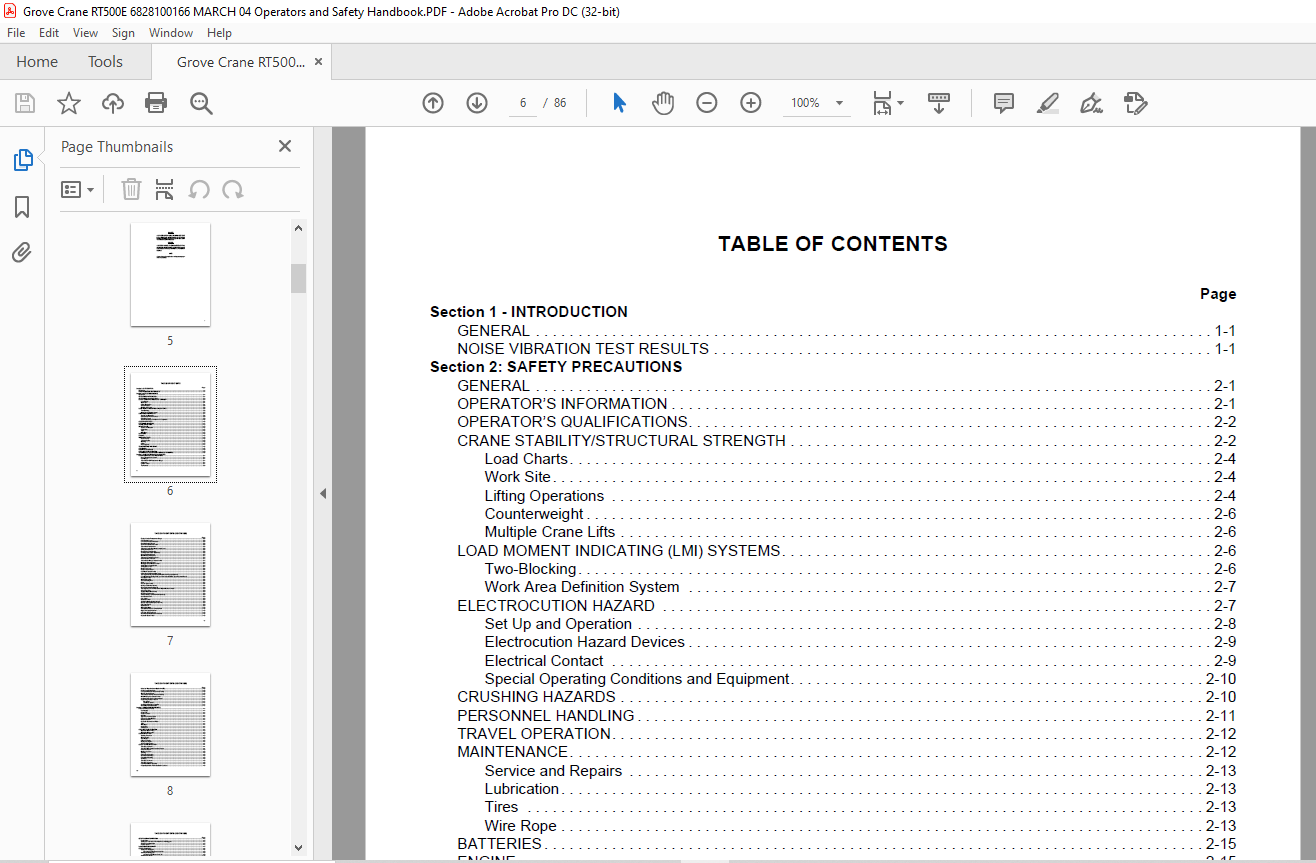Image resolution: width=1316 pixels, height=863 pixels.
Task: Open the Help menu
Action: (x=219, y=33)
